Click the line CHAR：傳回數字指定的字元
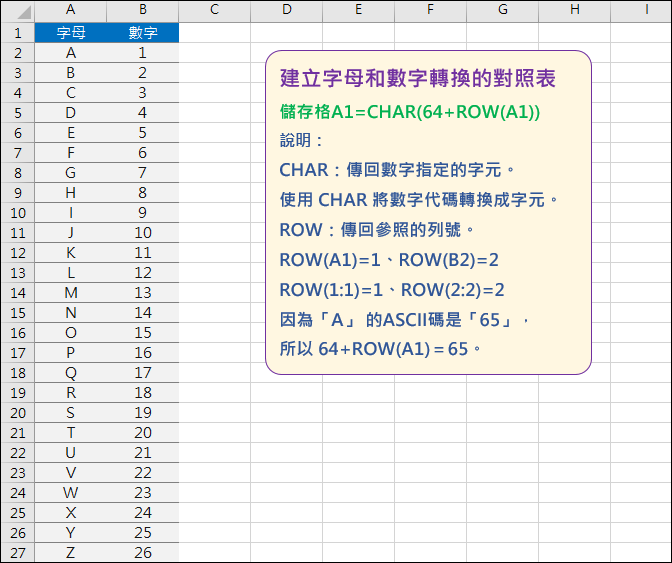This screenshot has height=563, width=672. 397,170
